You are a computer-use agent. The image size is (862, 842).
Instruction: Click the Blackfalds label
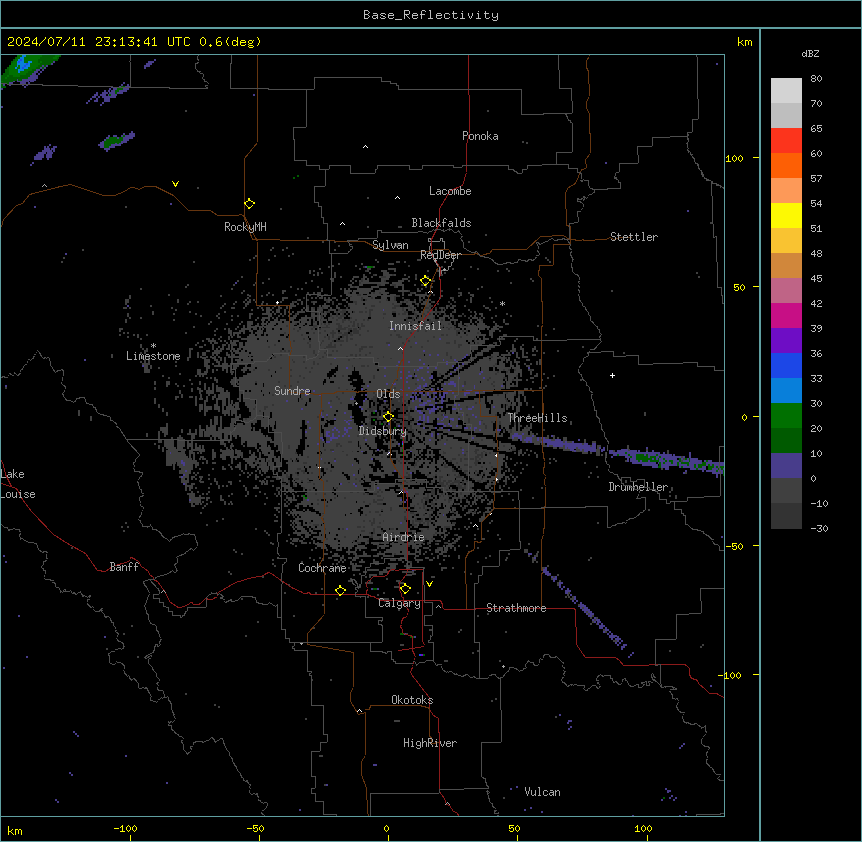(x=441, y=223)
